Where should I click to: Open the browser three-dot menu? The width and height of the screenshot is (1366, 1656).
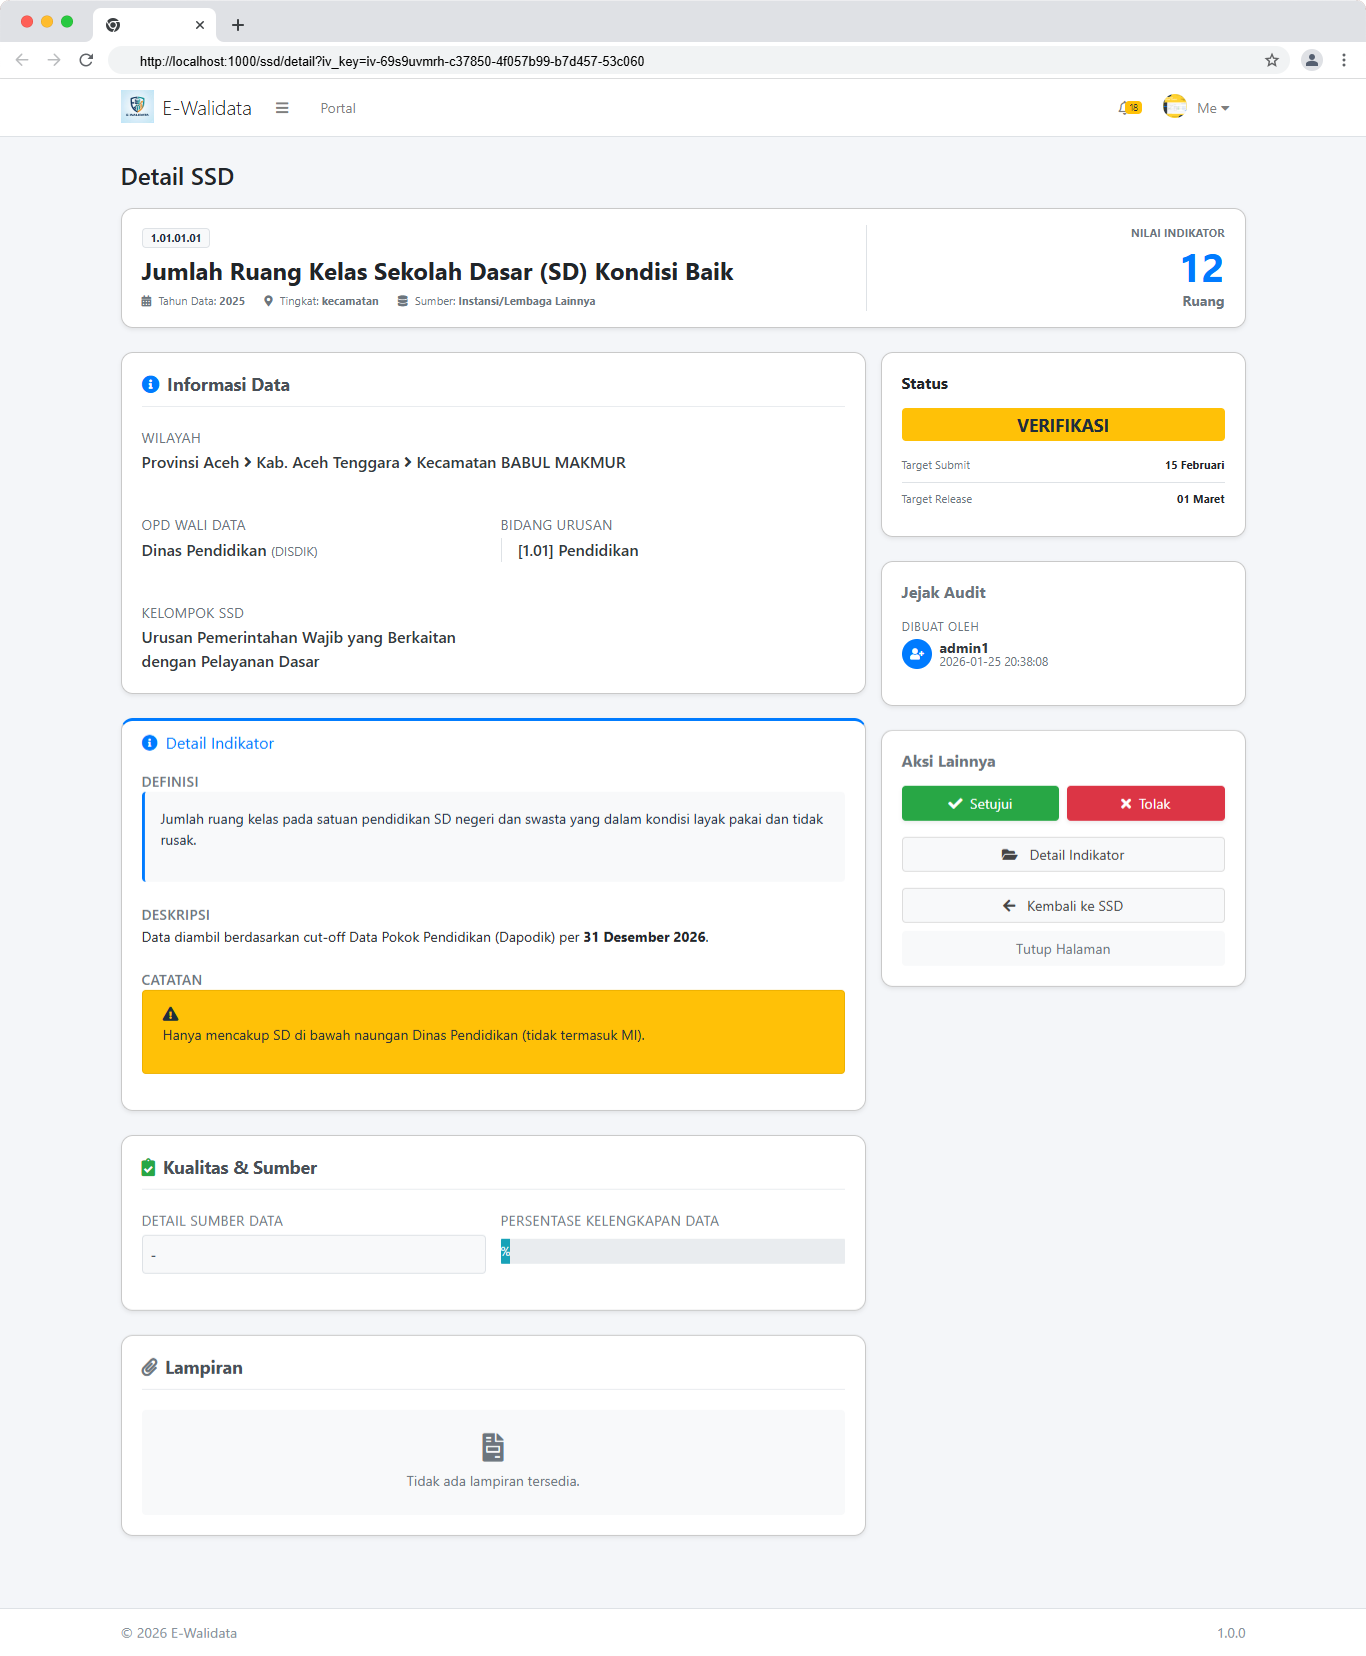click(1344, 60)
